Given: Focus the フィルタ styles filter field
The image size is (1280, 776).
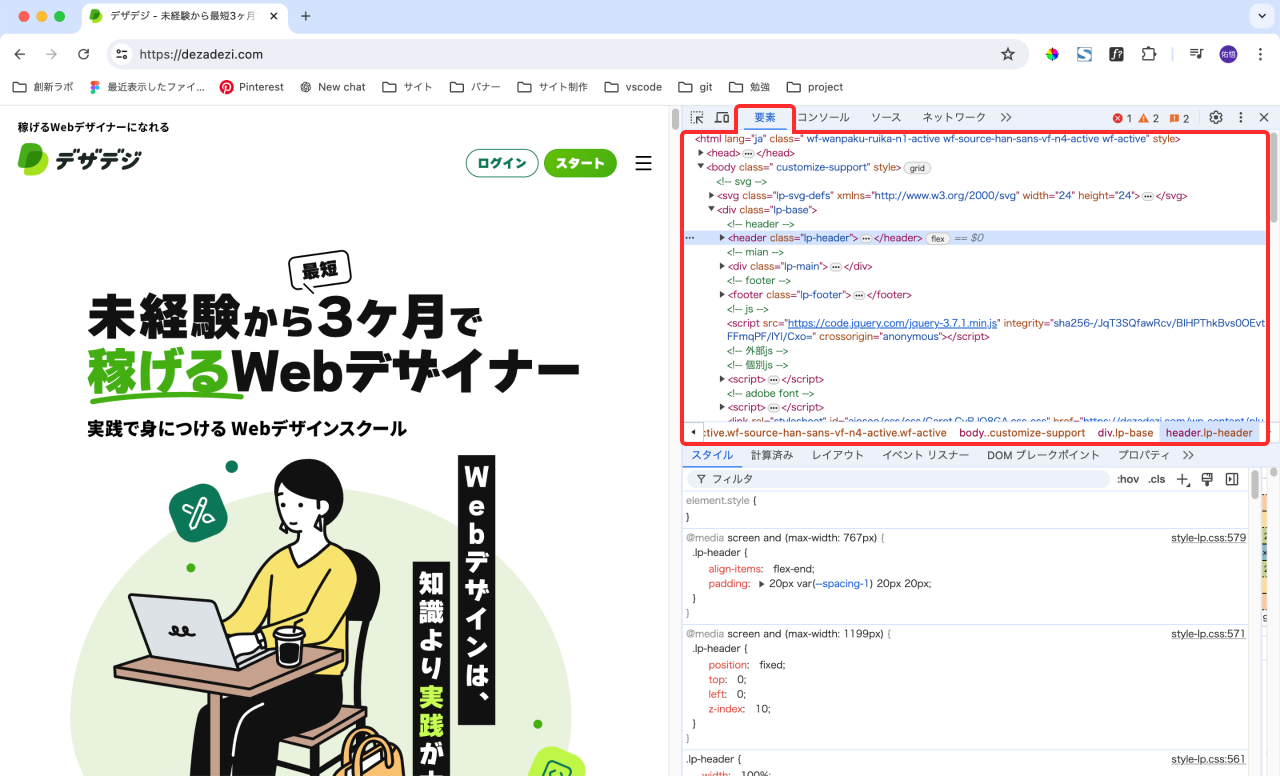Looking at the screenshot, I should click(x=900, y=480).
